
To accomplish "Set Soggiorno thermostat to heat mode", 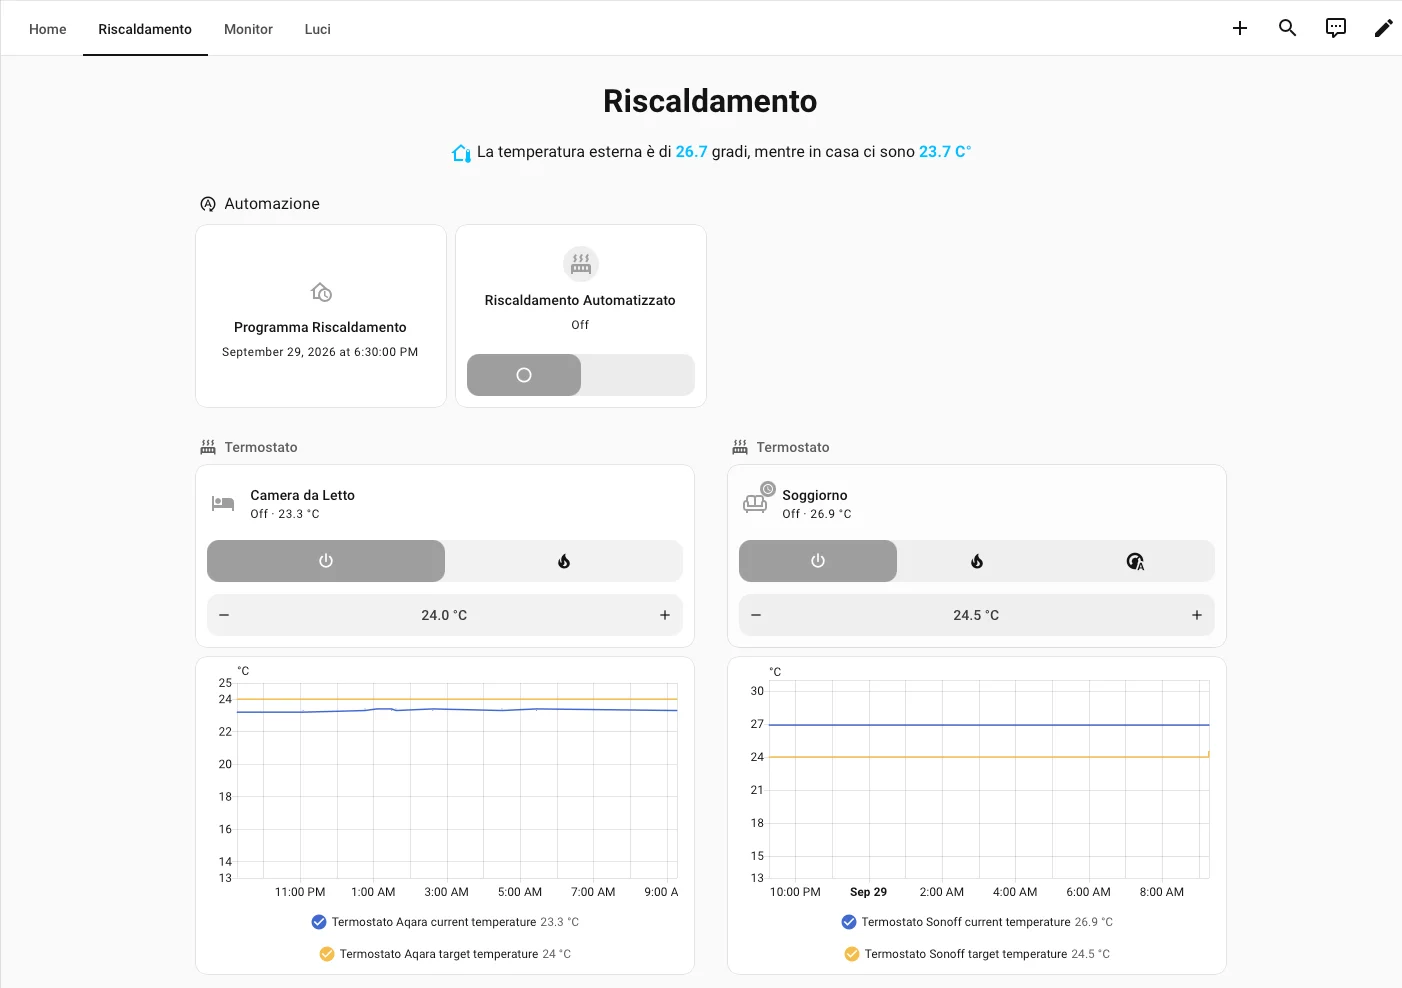I will tap(977, 561).
